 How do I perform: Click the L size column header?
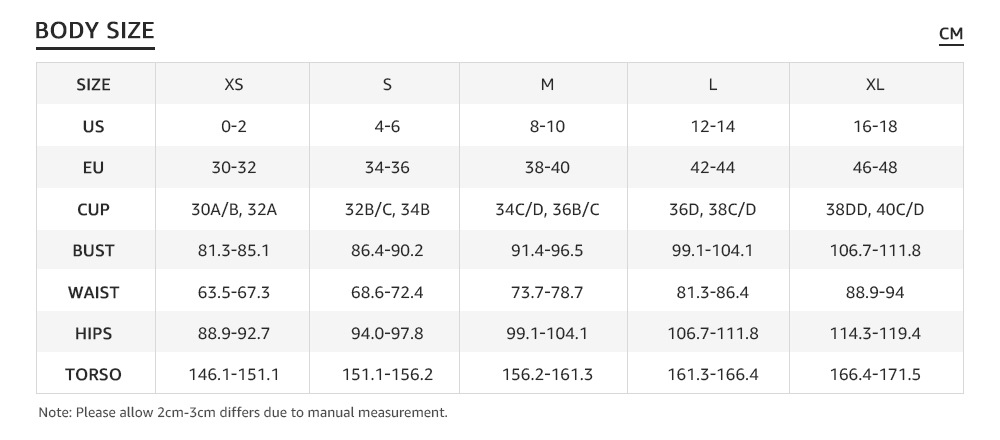(x=712, y=85)
